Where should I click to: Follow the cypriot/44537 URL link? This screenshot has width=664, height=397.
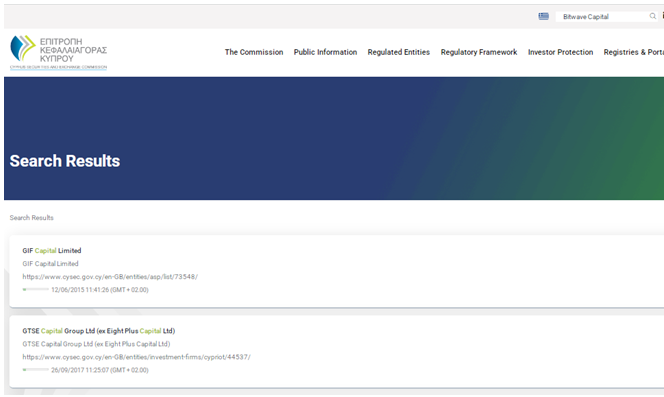point(136,357)
